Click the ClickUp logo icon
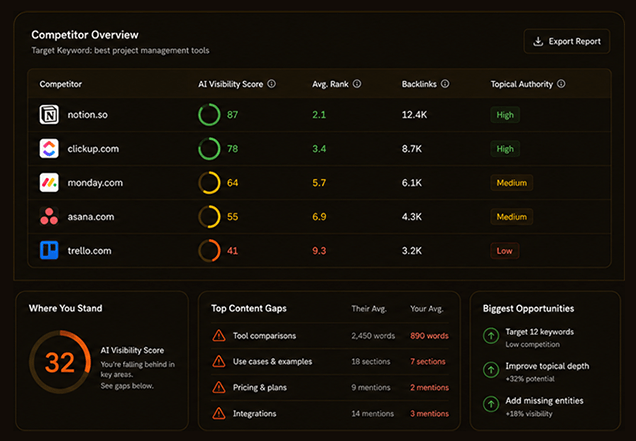 (49, 148)
